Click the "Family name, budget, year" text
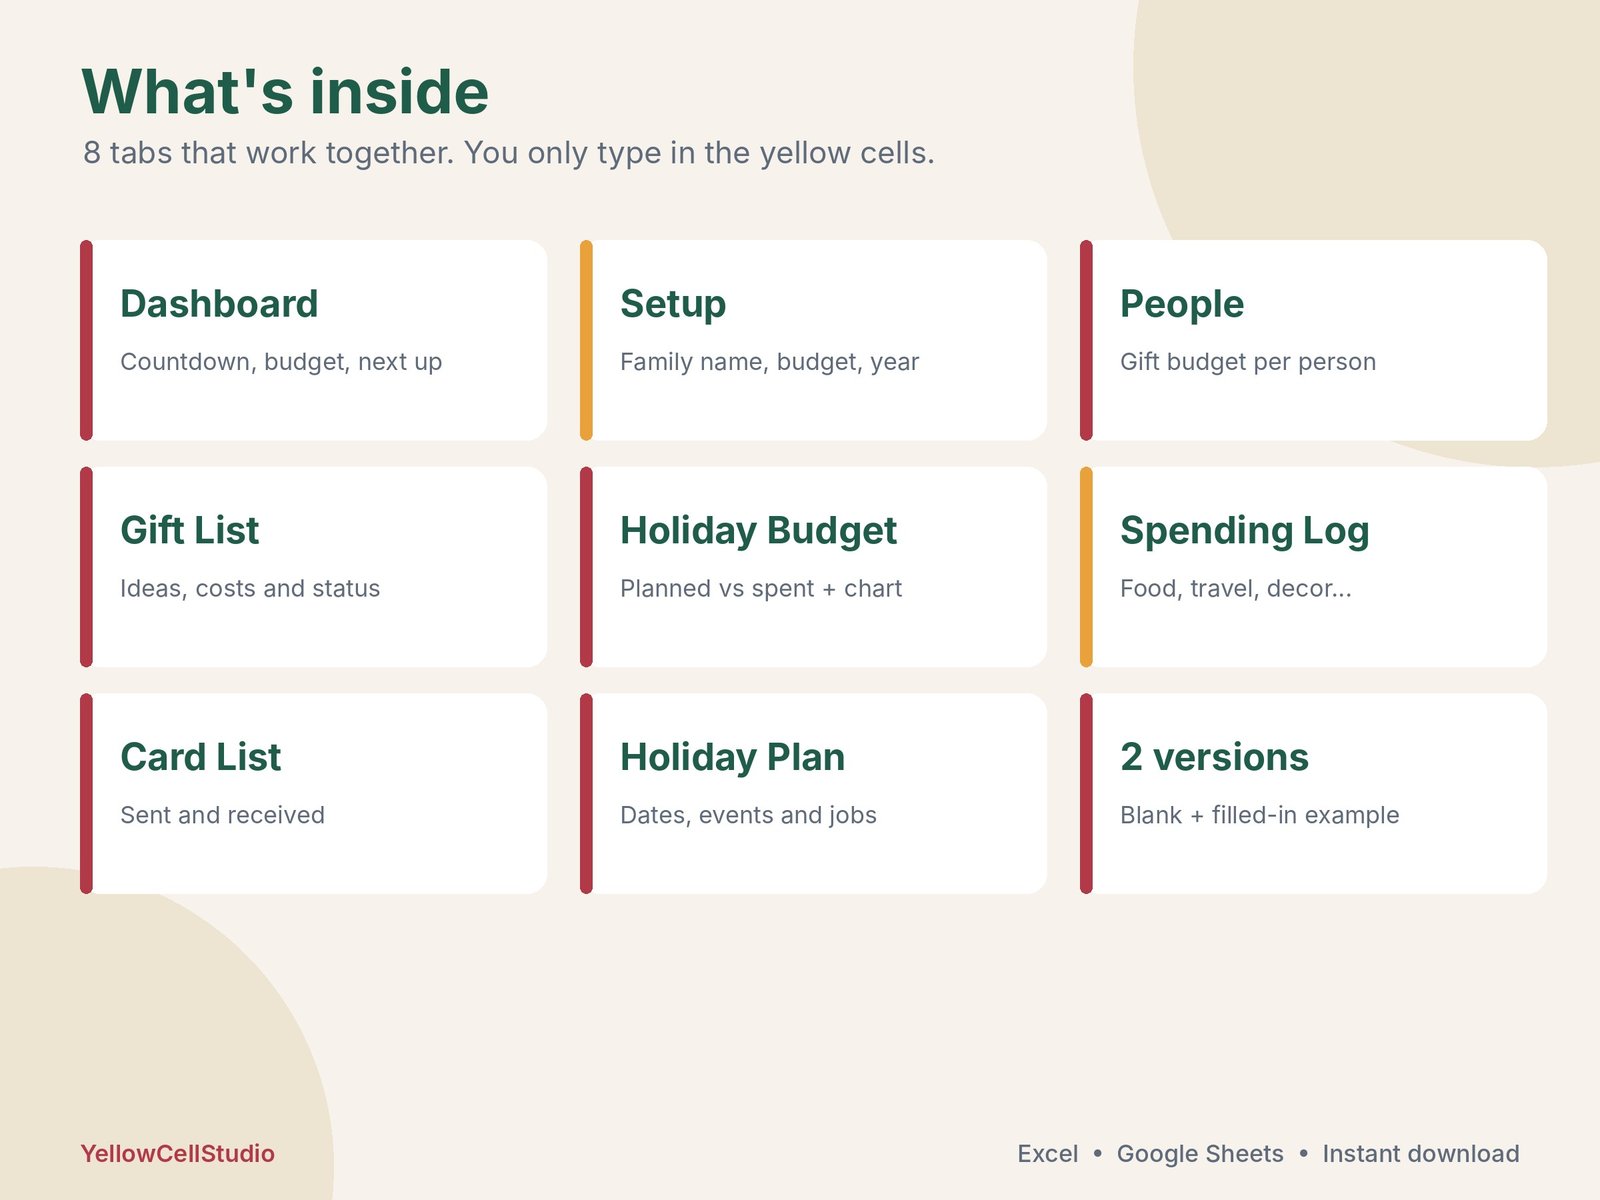Viewport: 1600px width, 1200px height. 769,362
